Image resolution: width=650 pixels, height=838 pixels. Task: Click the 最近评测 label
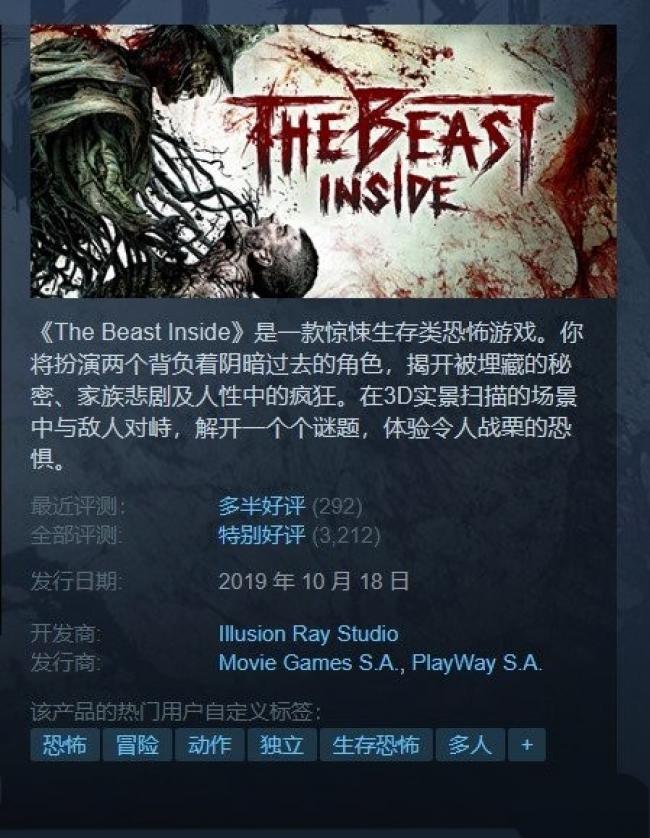[x=78, y=506]
